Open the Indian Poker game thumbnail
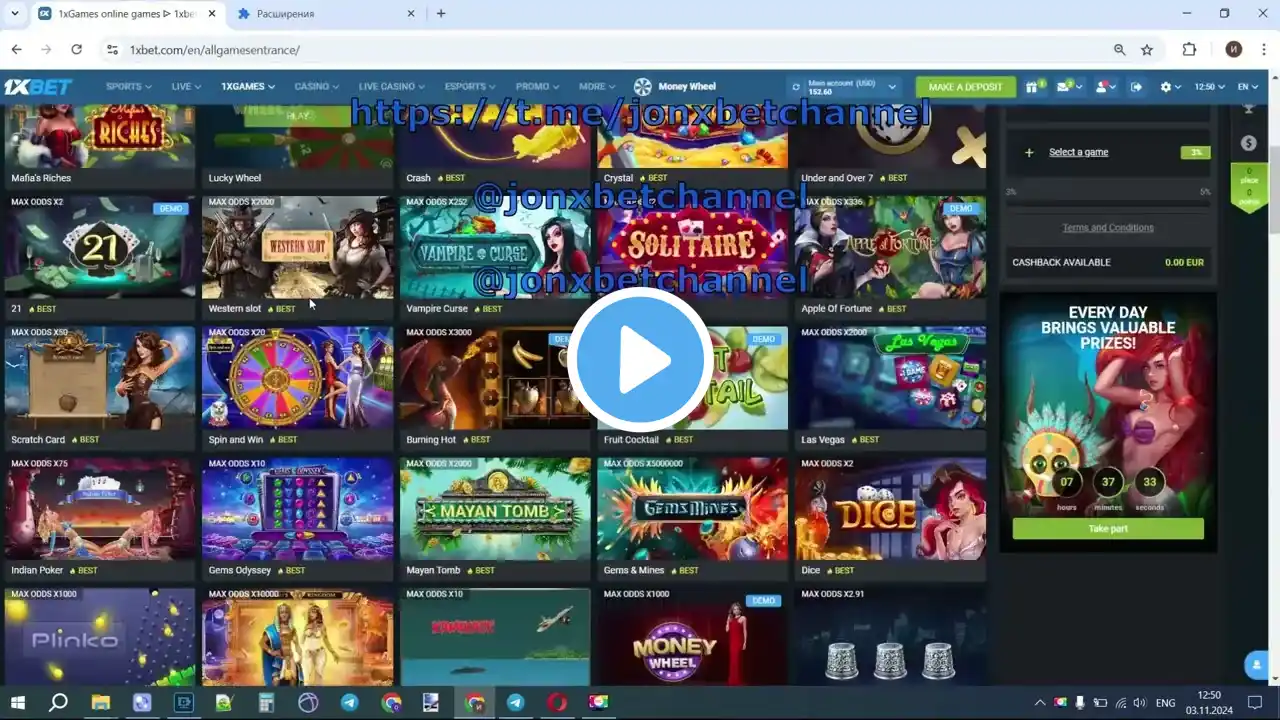The height and width of the screenshot is (720, 1280). point(100,509)
